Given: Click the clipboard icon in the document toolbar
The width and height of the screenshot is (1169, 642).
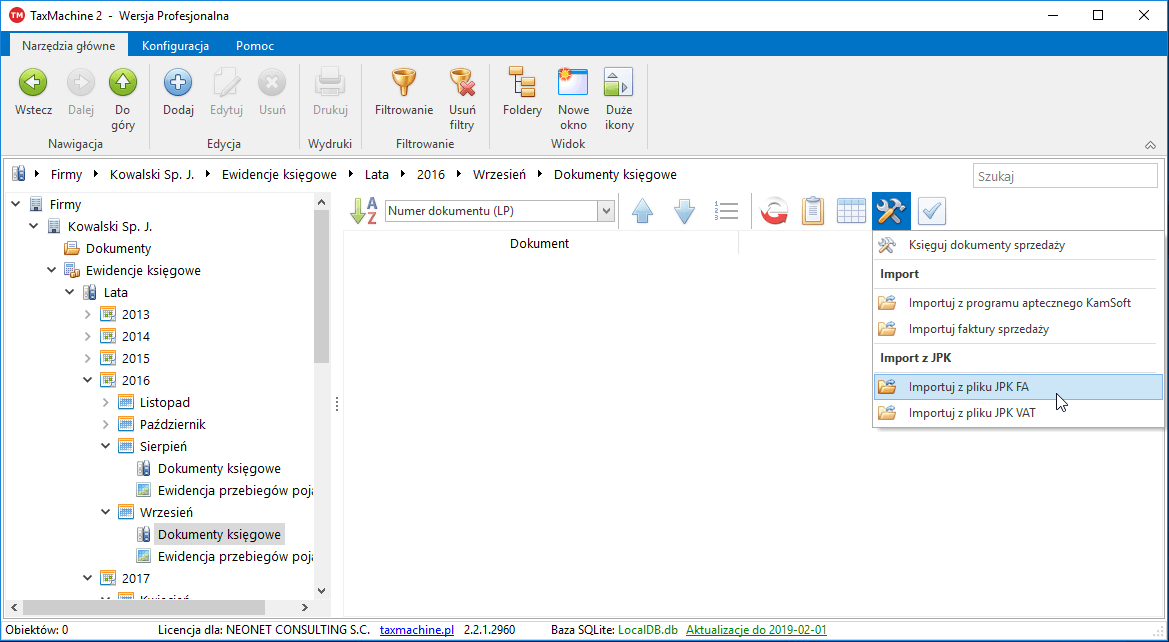Looking at the screenshot, I should [x=813, y=211].
